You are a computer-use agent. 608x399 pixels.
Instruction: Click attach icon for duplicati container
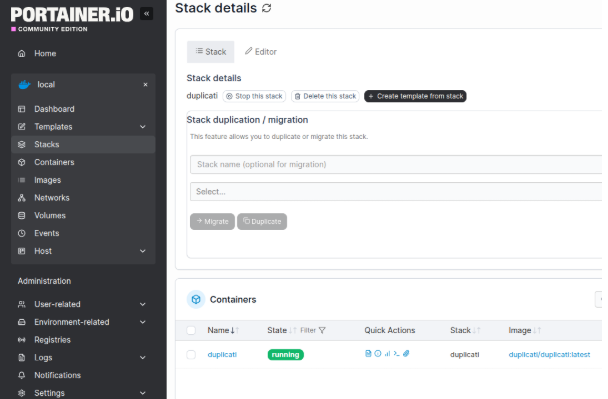[x=406, y=353]
